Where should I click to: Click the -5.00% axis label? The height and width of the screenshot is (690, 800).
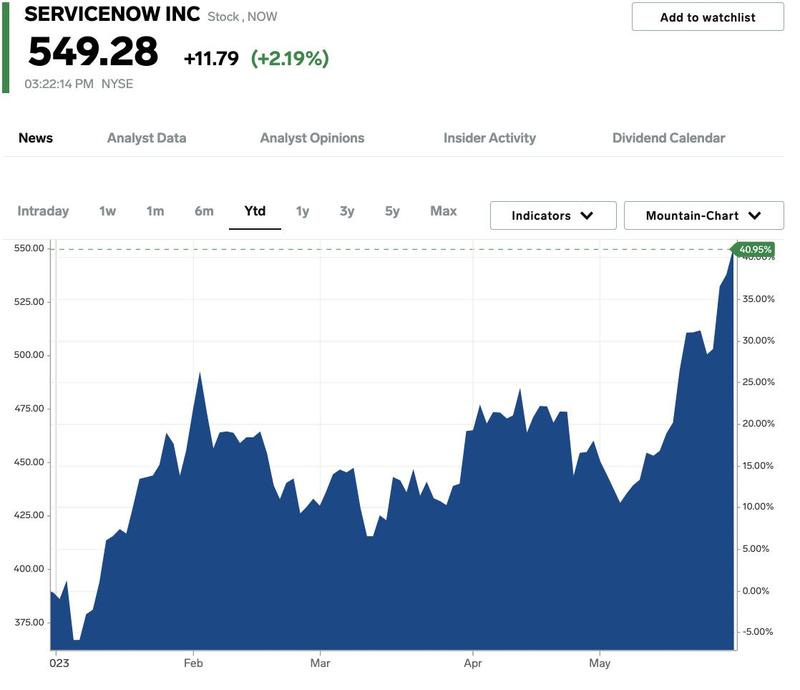(x=757, y=631)
